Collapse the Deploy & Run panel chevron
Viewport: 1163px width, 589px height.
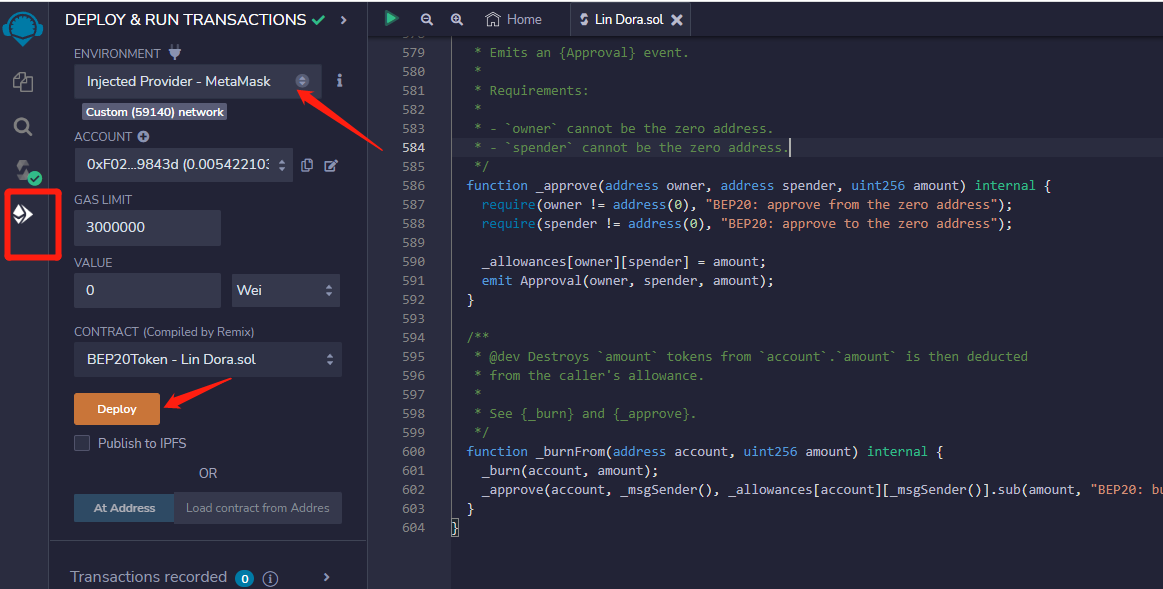click(x=343, y=20)
